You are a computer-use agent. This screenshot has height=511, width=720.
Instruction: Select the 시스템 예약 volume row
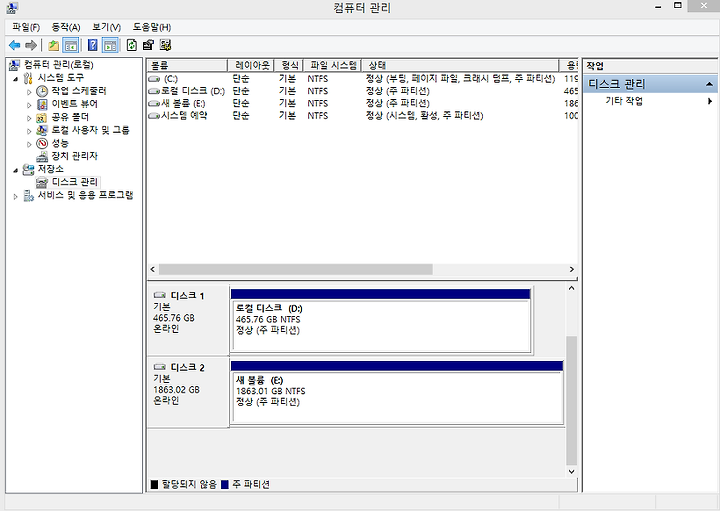tap(362, 116)
